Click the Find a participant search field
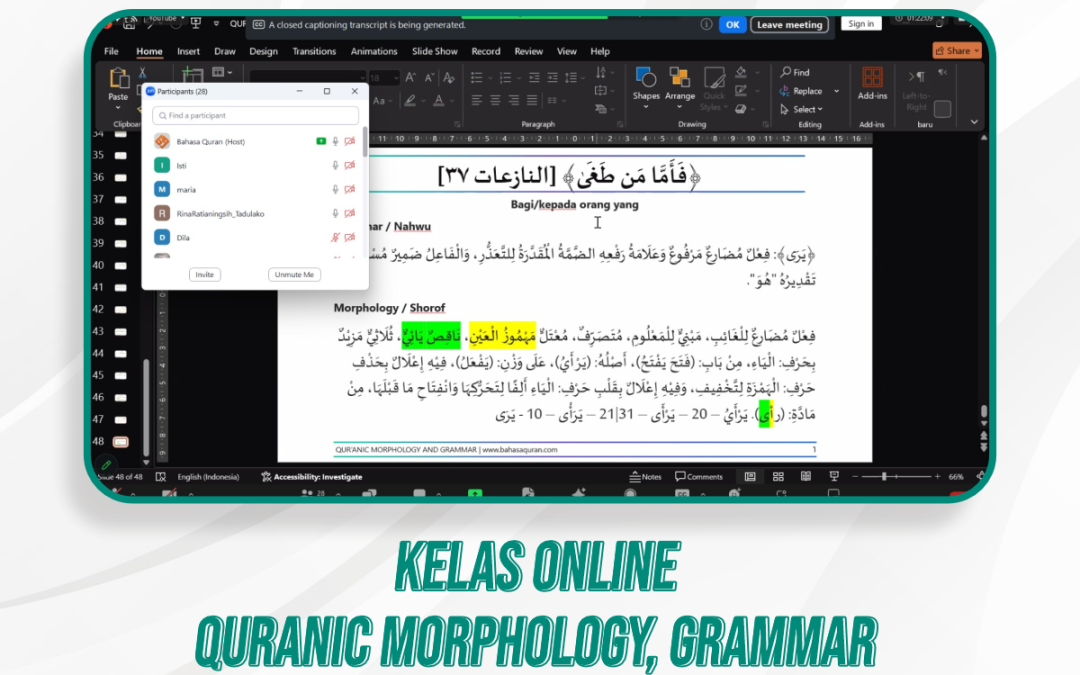Screen dimensions: 1080x675 pos(256,116)
